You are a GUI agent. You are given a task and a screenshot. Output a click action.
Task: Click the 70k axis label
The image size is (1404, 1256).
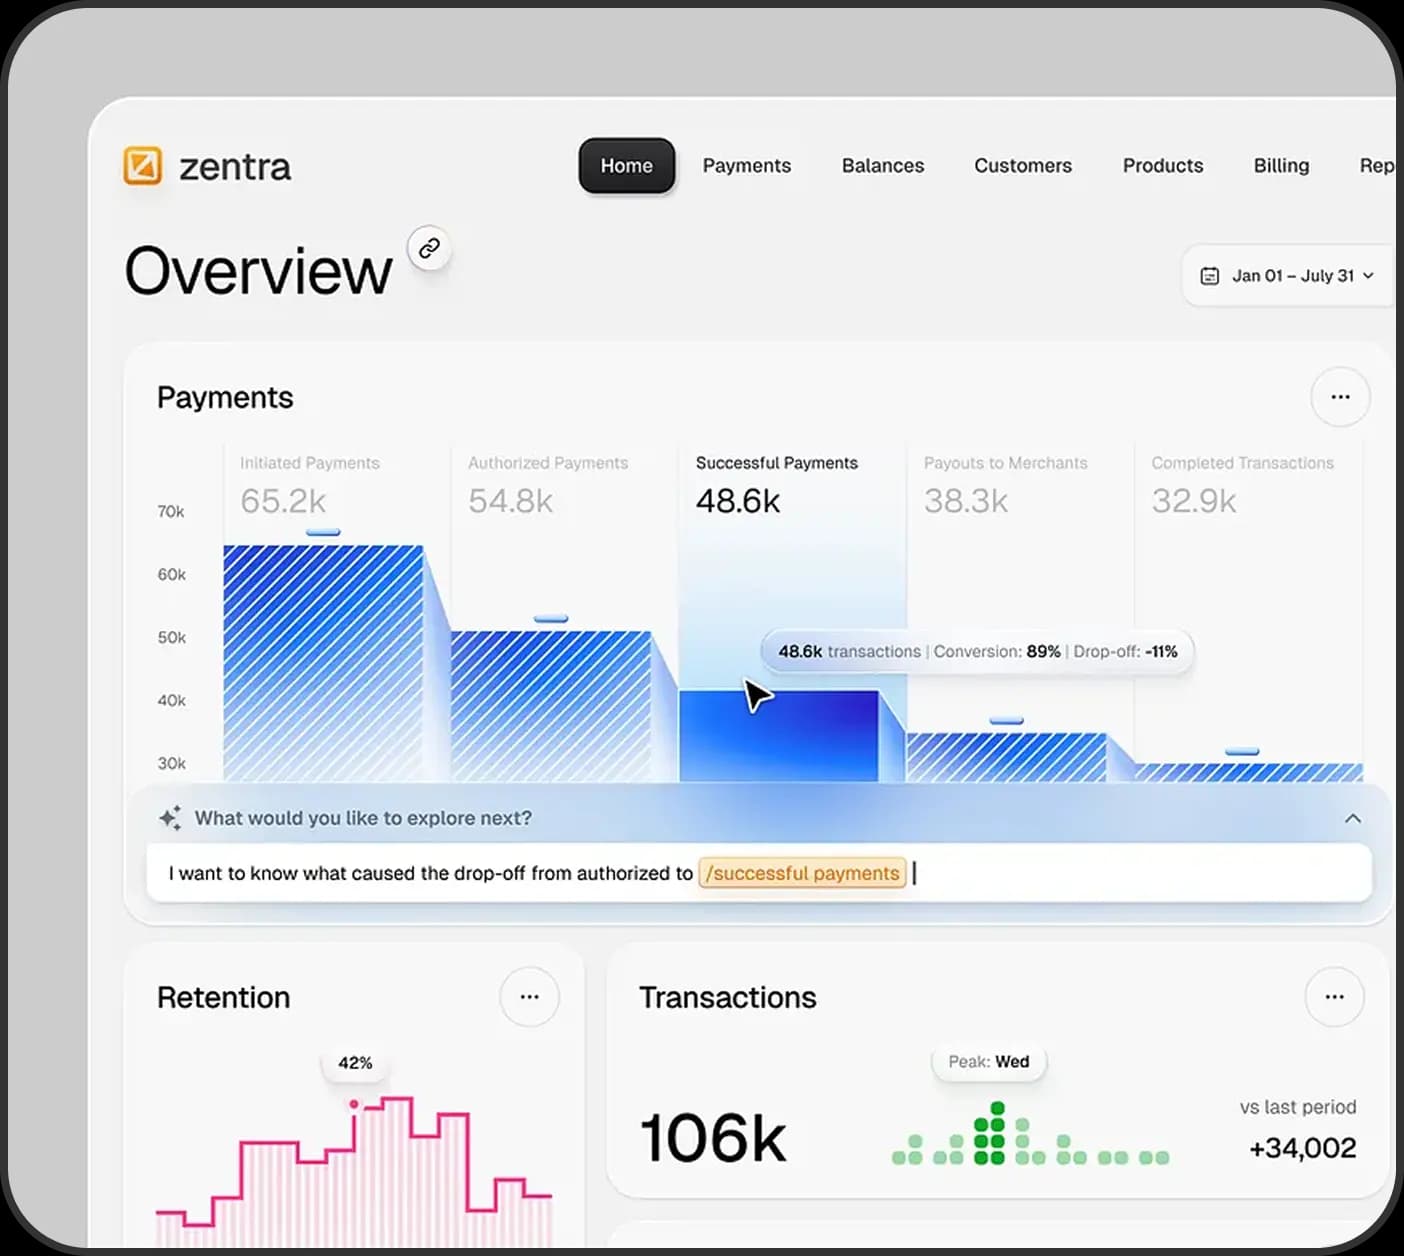click(x=171, y=512)
